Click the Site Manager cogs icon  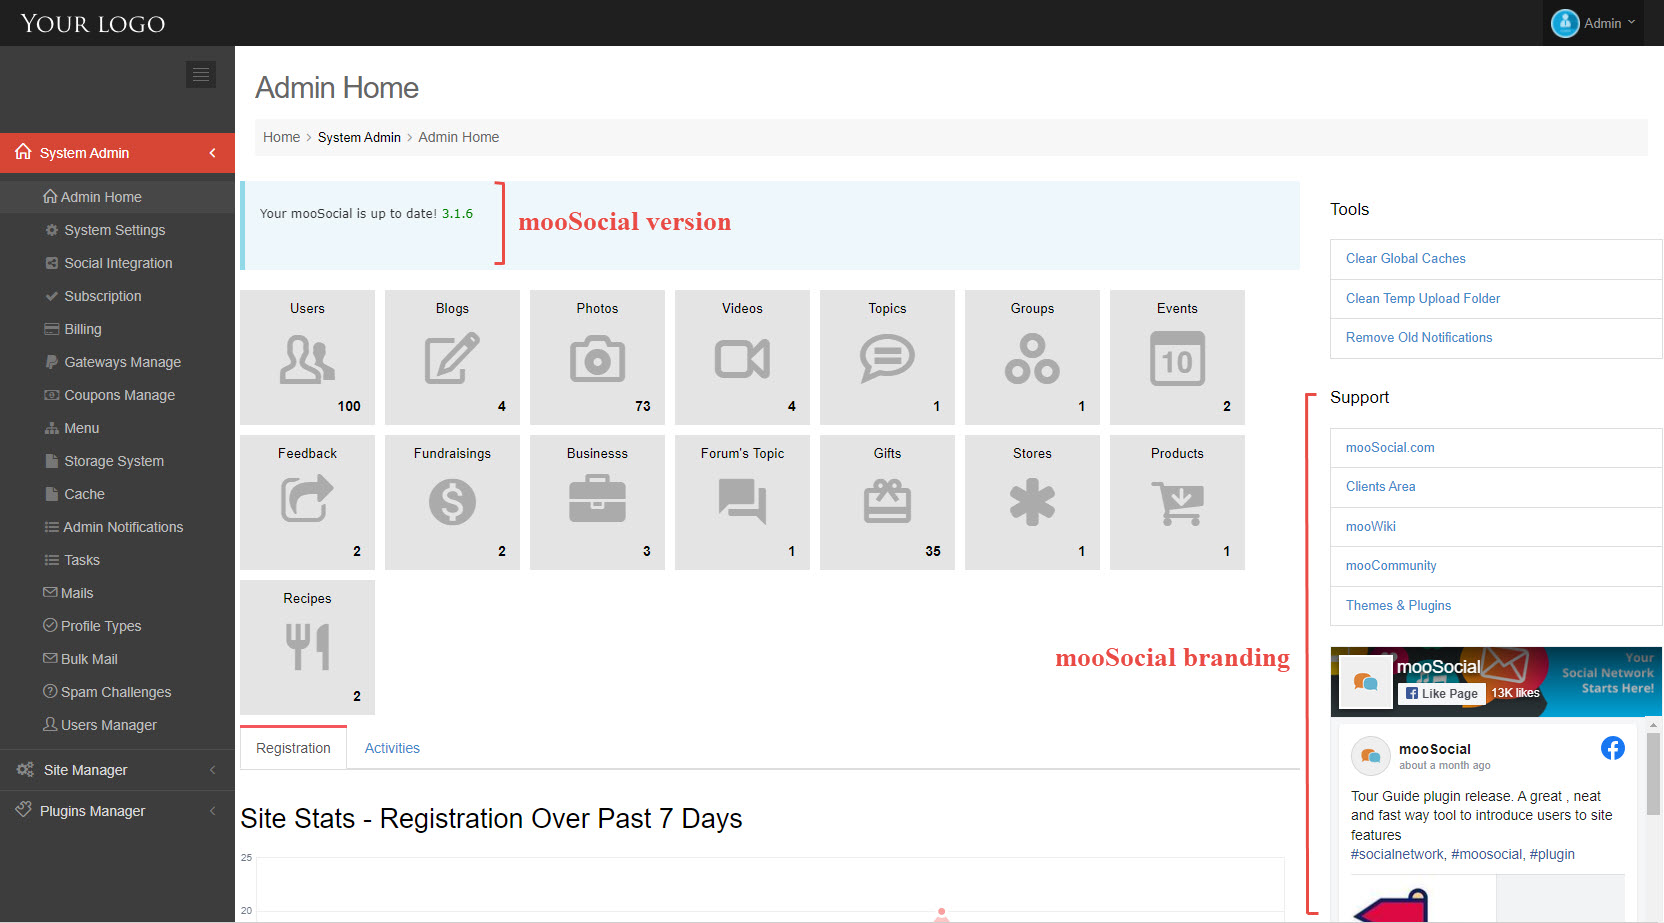pos(25,769)
